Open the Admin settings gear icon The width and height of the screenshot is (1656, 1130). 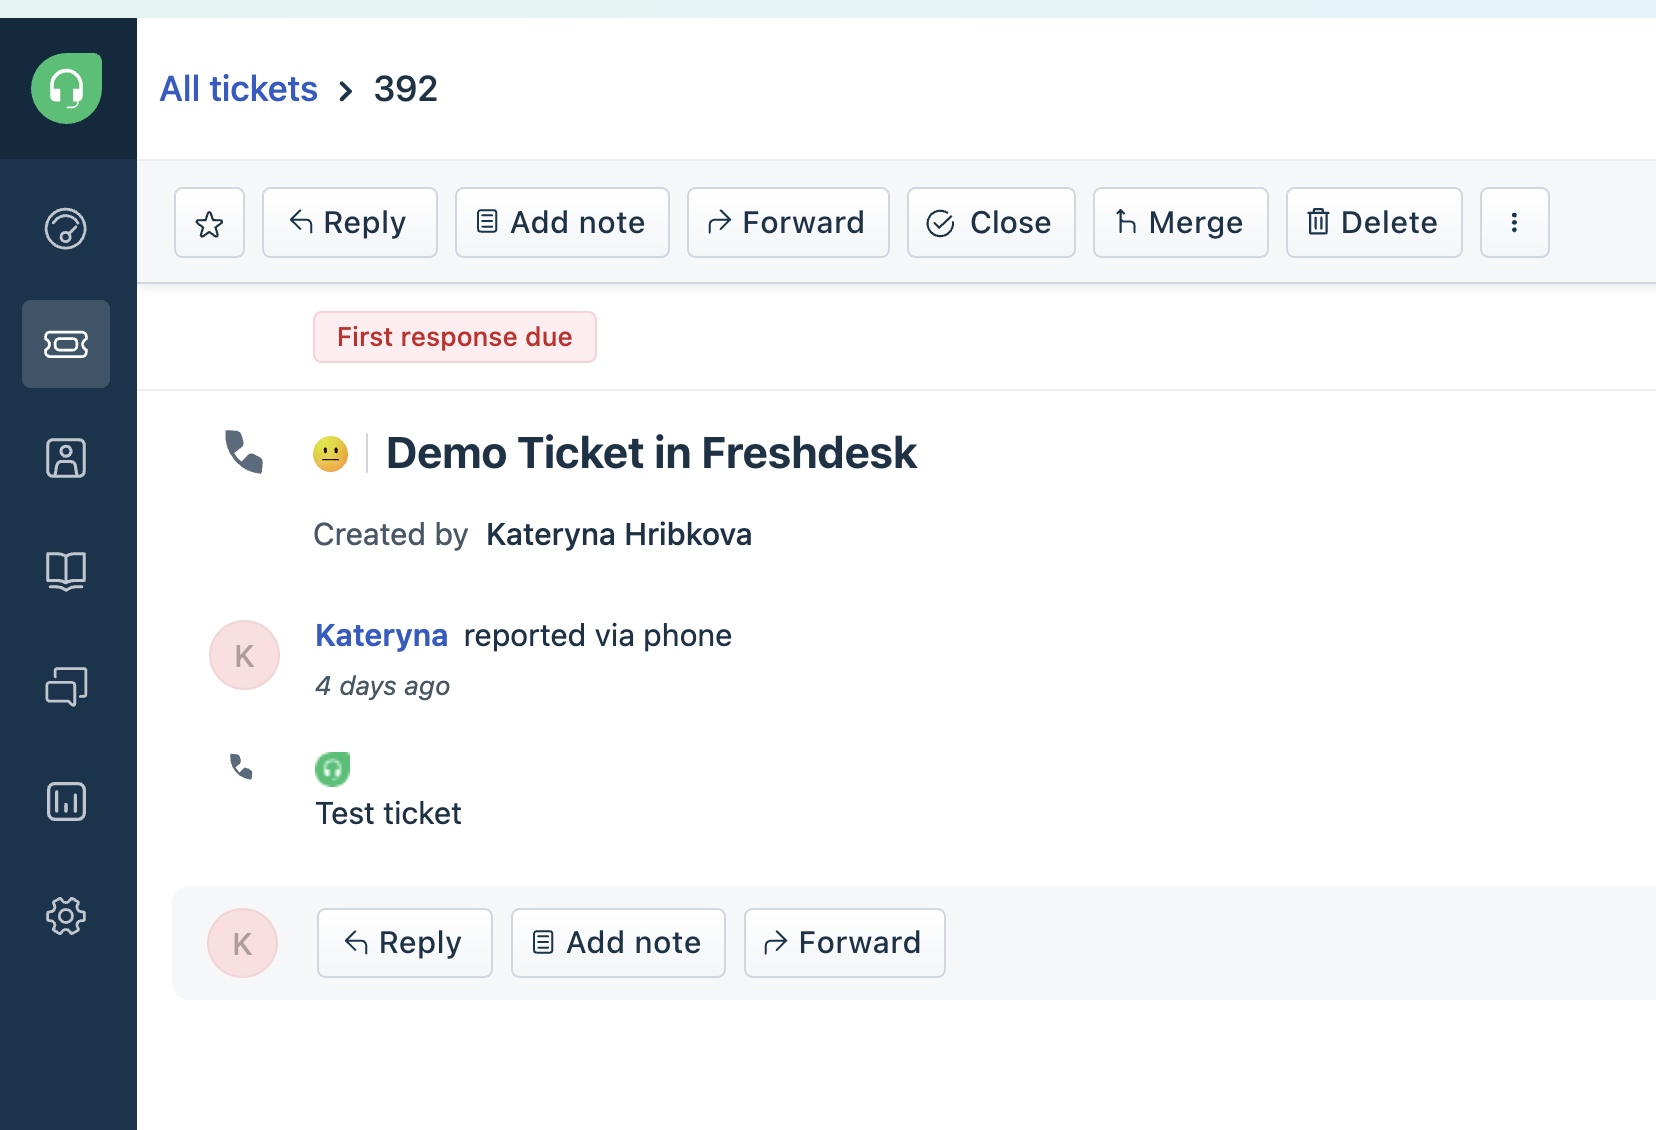66,916
